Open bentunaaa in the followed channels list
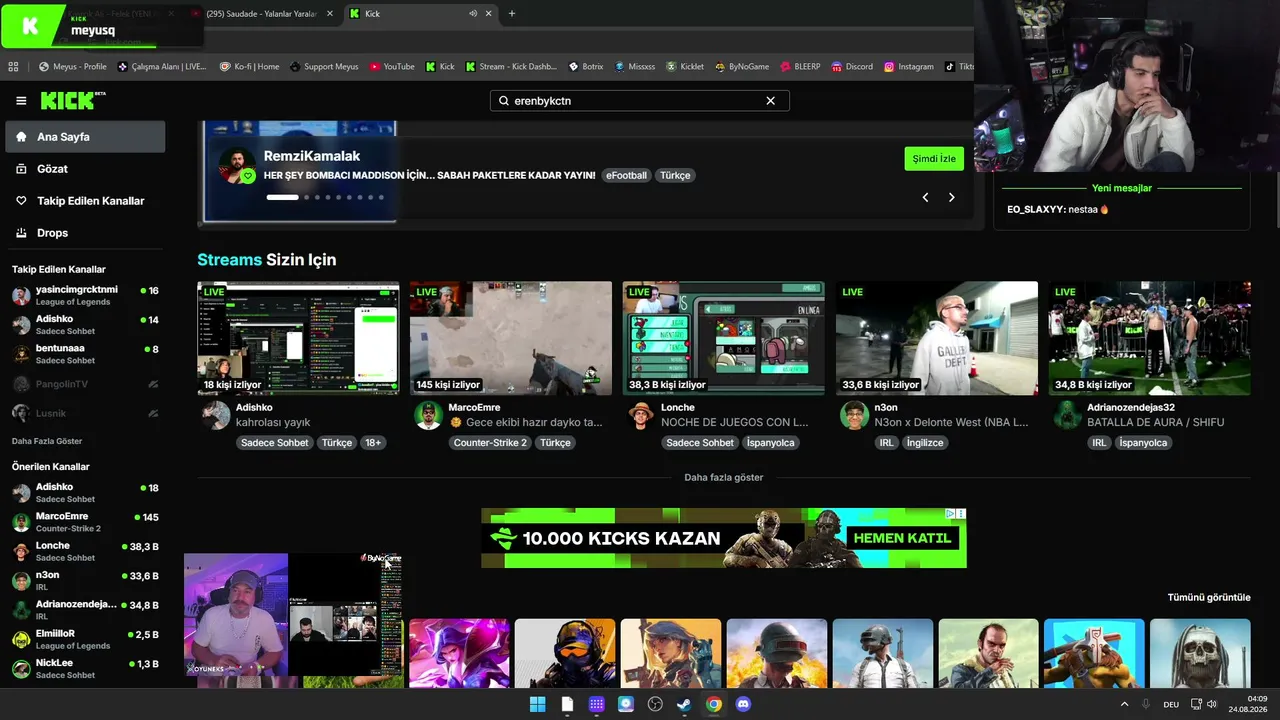The height and width of the screenshot is (720, 1280). (x=85, y=354)
